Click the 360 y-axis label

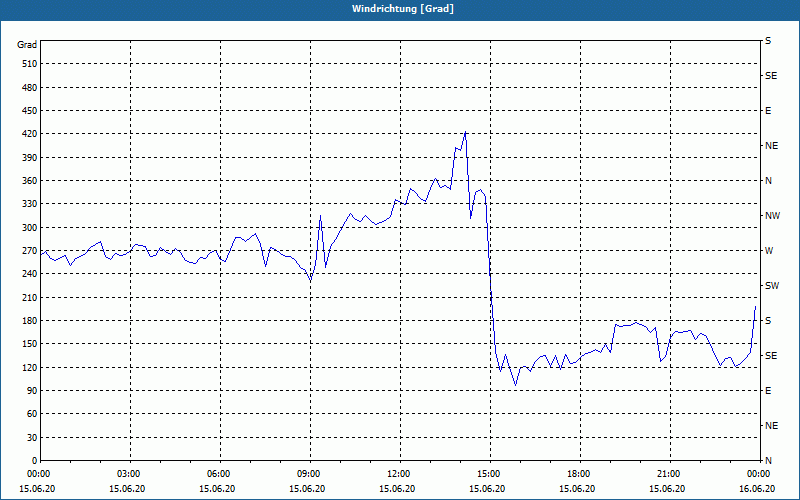(30, 181)
